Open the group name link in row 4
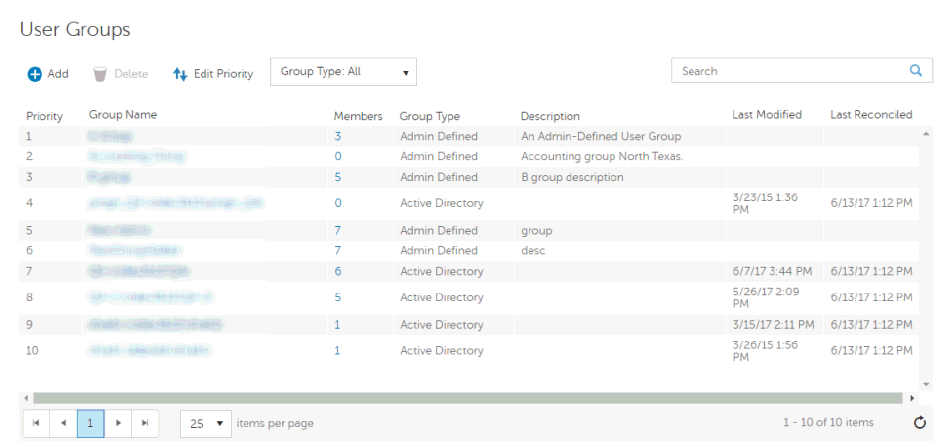This screenshot has width=937, height=441. (x=175, y=203)
